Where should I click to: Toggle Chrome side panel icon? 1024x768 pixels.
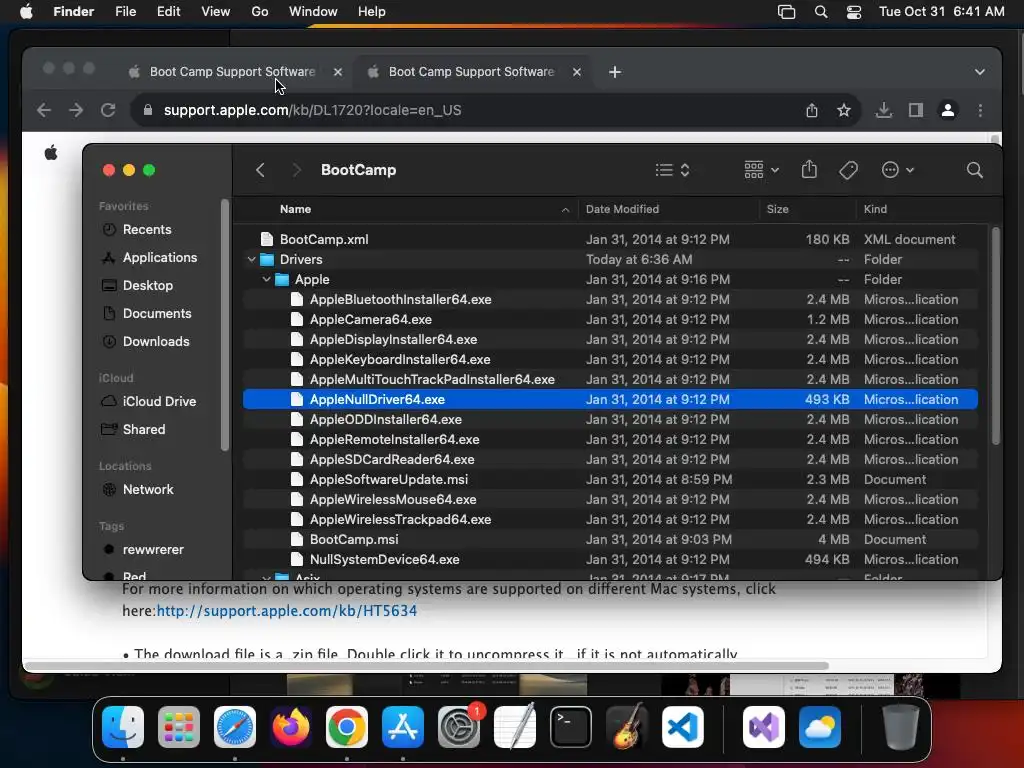(916, 110)
